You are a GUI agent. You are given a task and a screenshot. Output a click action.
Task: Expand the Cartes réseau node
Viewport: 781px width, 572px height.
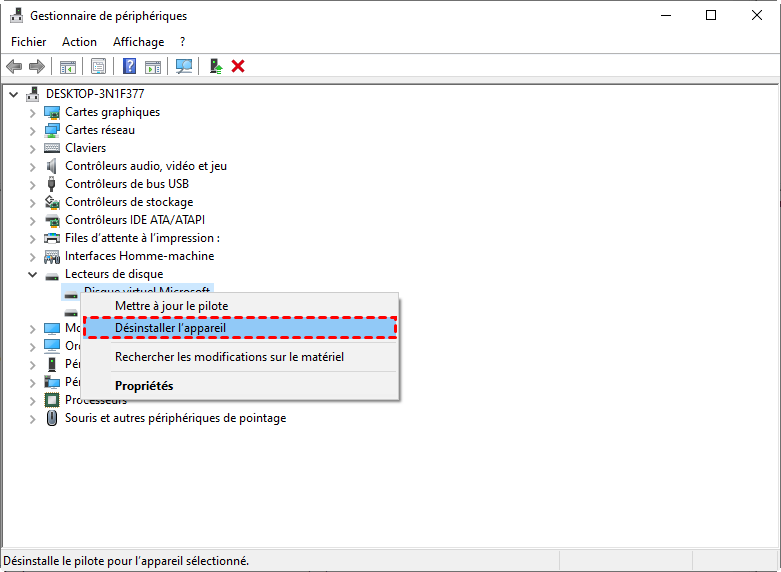(32, 131)
